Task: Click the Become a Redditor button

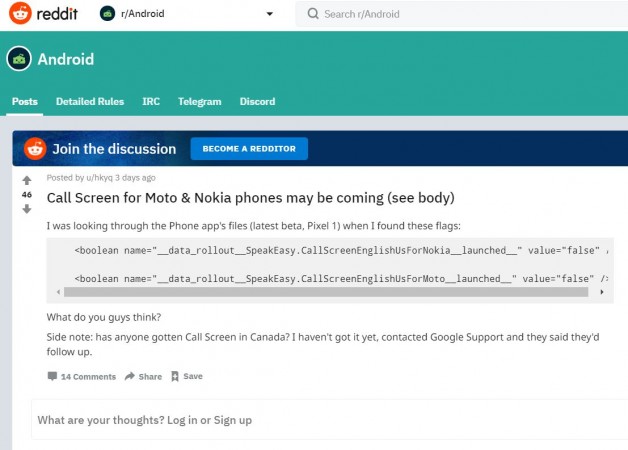Action: [249, 149]
